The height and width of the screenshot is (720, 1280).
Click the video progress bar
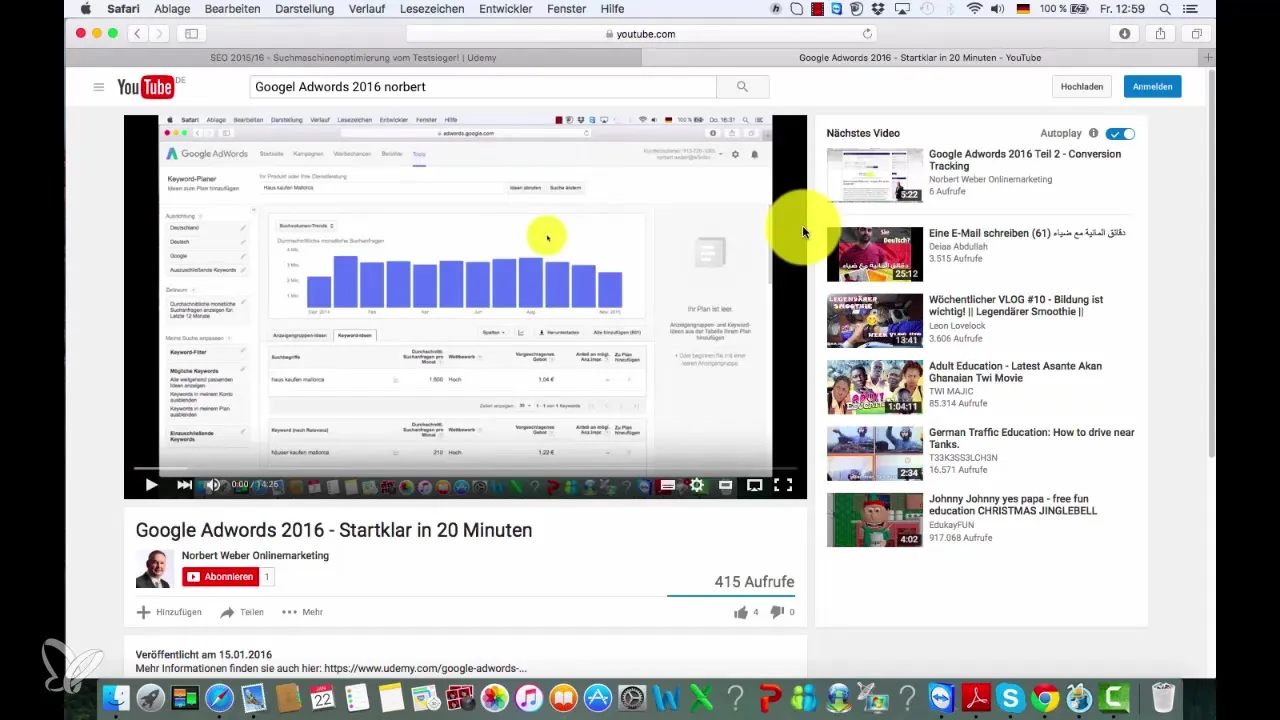[465, 468]
